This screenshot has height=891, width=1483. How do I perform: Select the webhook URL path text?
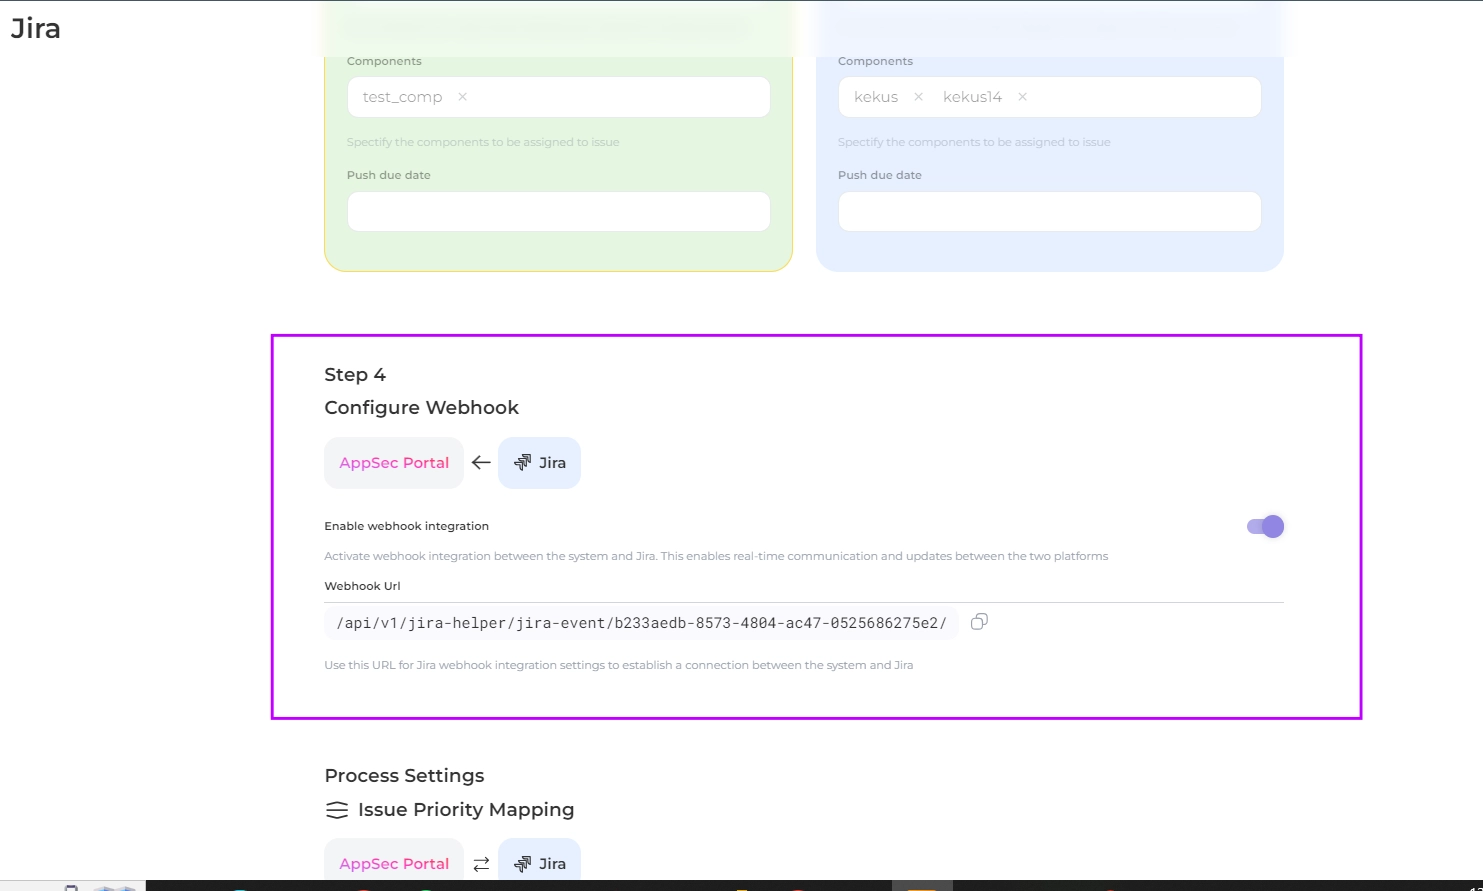[x=641, y=623]
